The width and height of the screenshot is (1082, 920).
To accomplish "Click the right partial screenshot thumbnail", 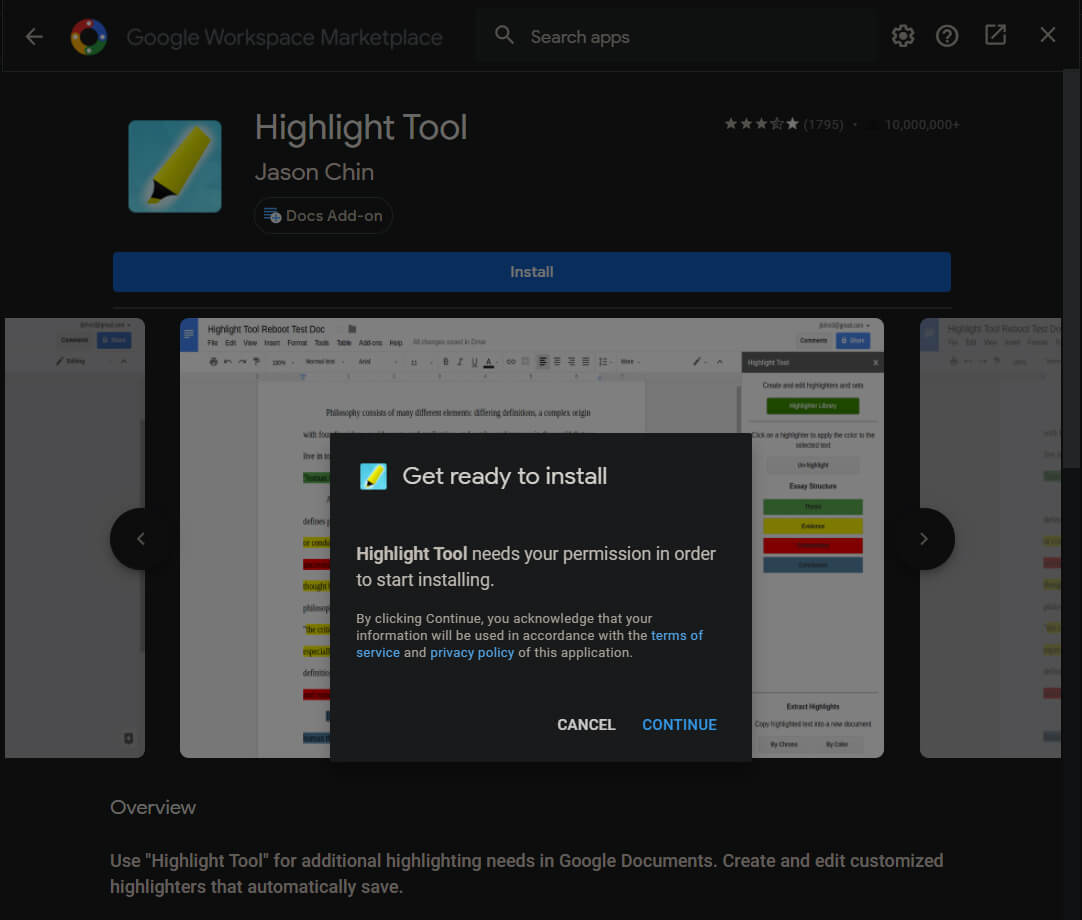I will coord(990,538).
